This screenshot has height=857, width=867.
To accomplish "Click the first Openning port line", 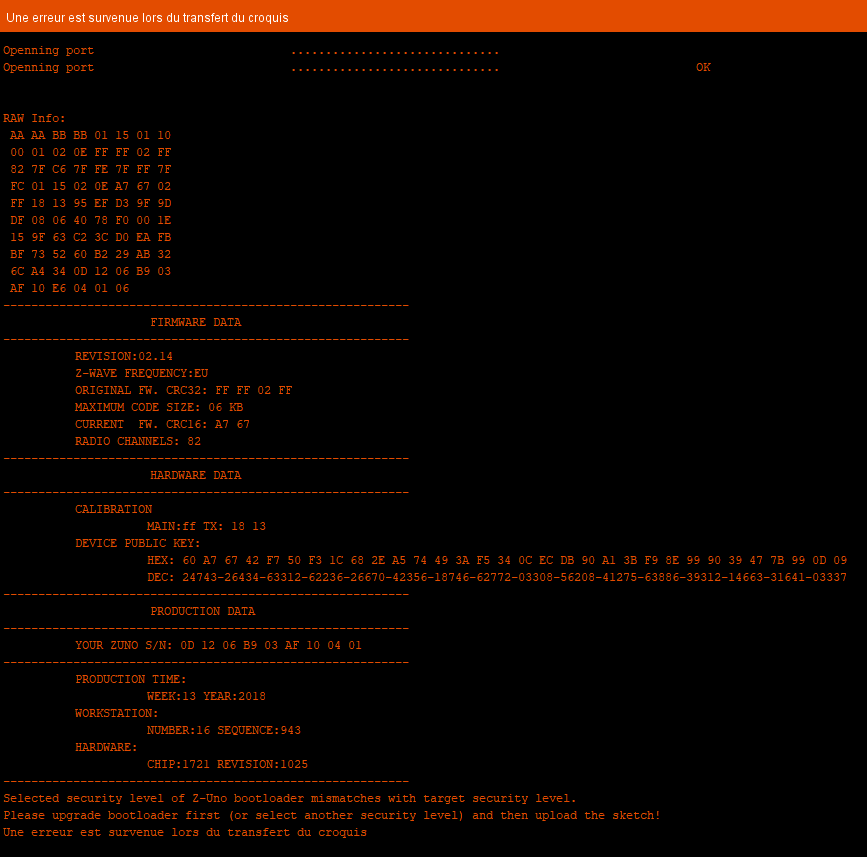I will point(49,51).
